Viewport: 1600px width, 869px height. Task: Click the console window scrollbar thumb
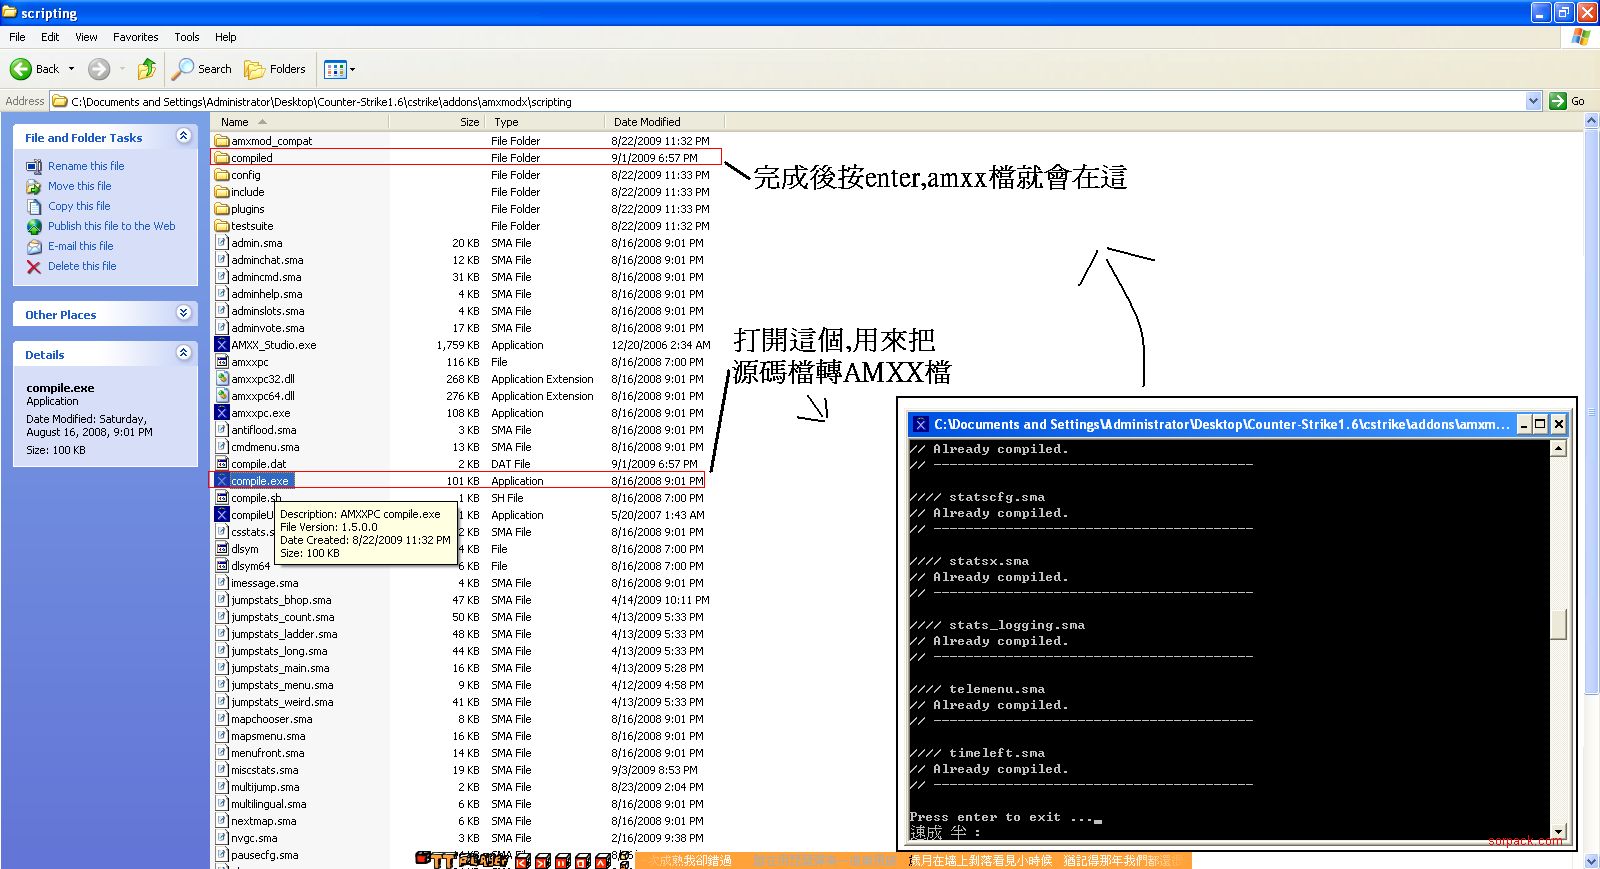1558,624
